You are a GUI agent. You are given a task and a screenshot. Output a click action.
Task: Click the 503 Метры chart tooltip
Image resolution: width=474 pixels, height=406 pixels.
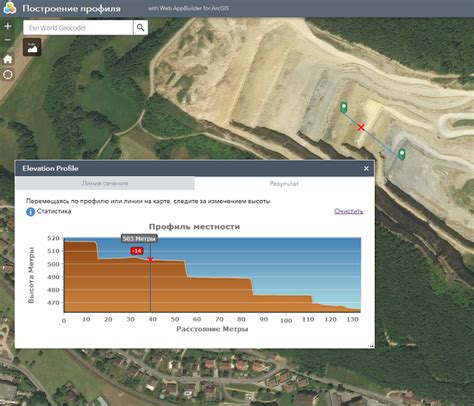(139, 239)
